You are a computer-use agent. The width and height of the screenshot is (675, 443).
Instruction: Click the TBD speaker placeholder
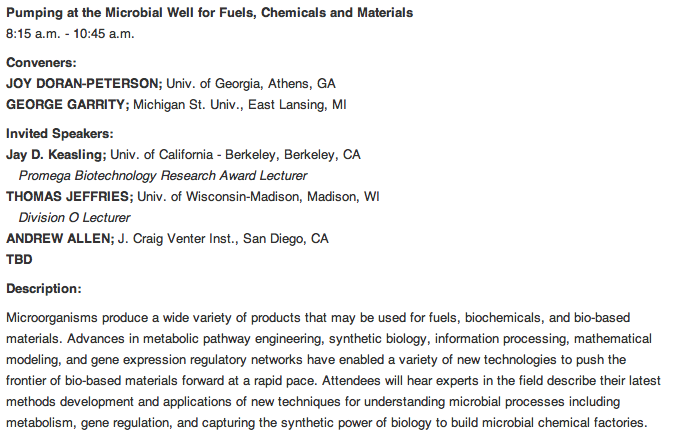(20, 259)
